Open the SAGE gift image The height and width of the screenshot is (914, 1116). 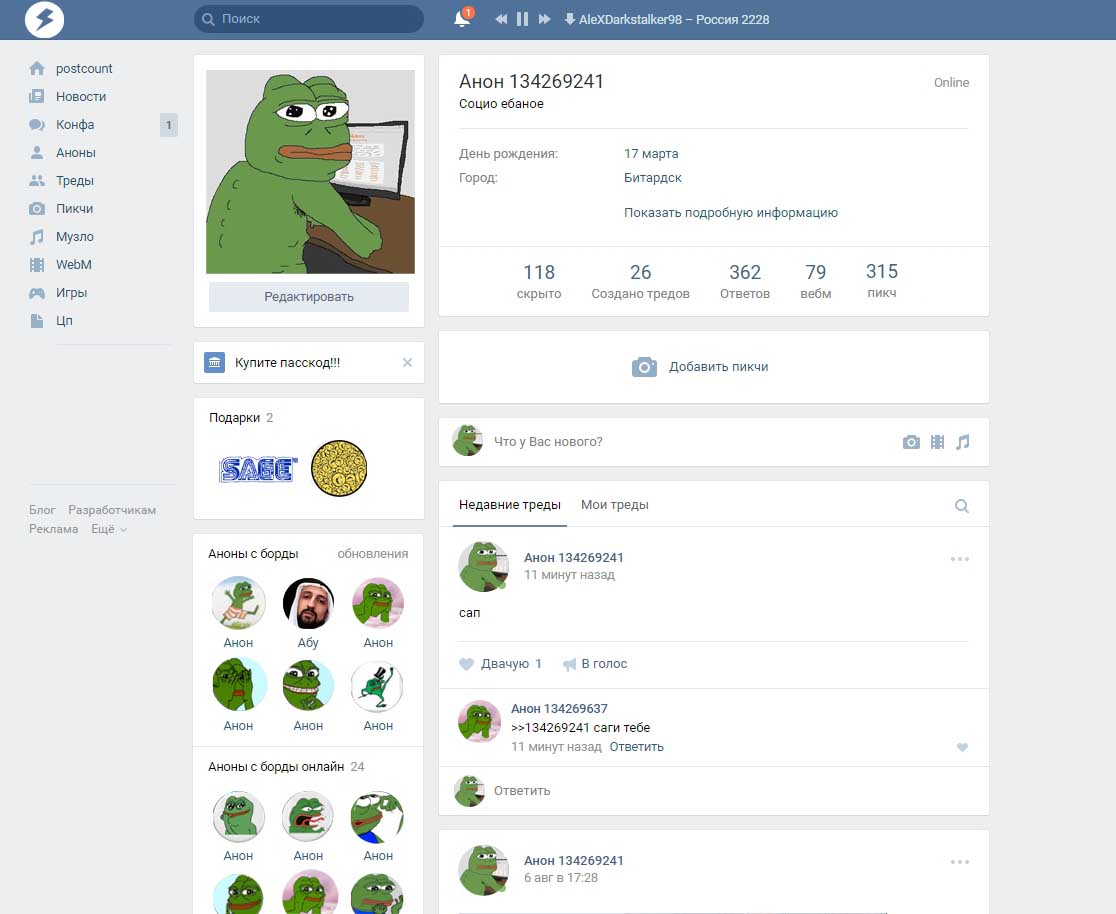click(258, 469)
